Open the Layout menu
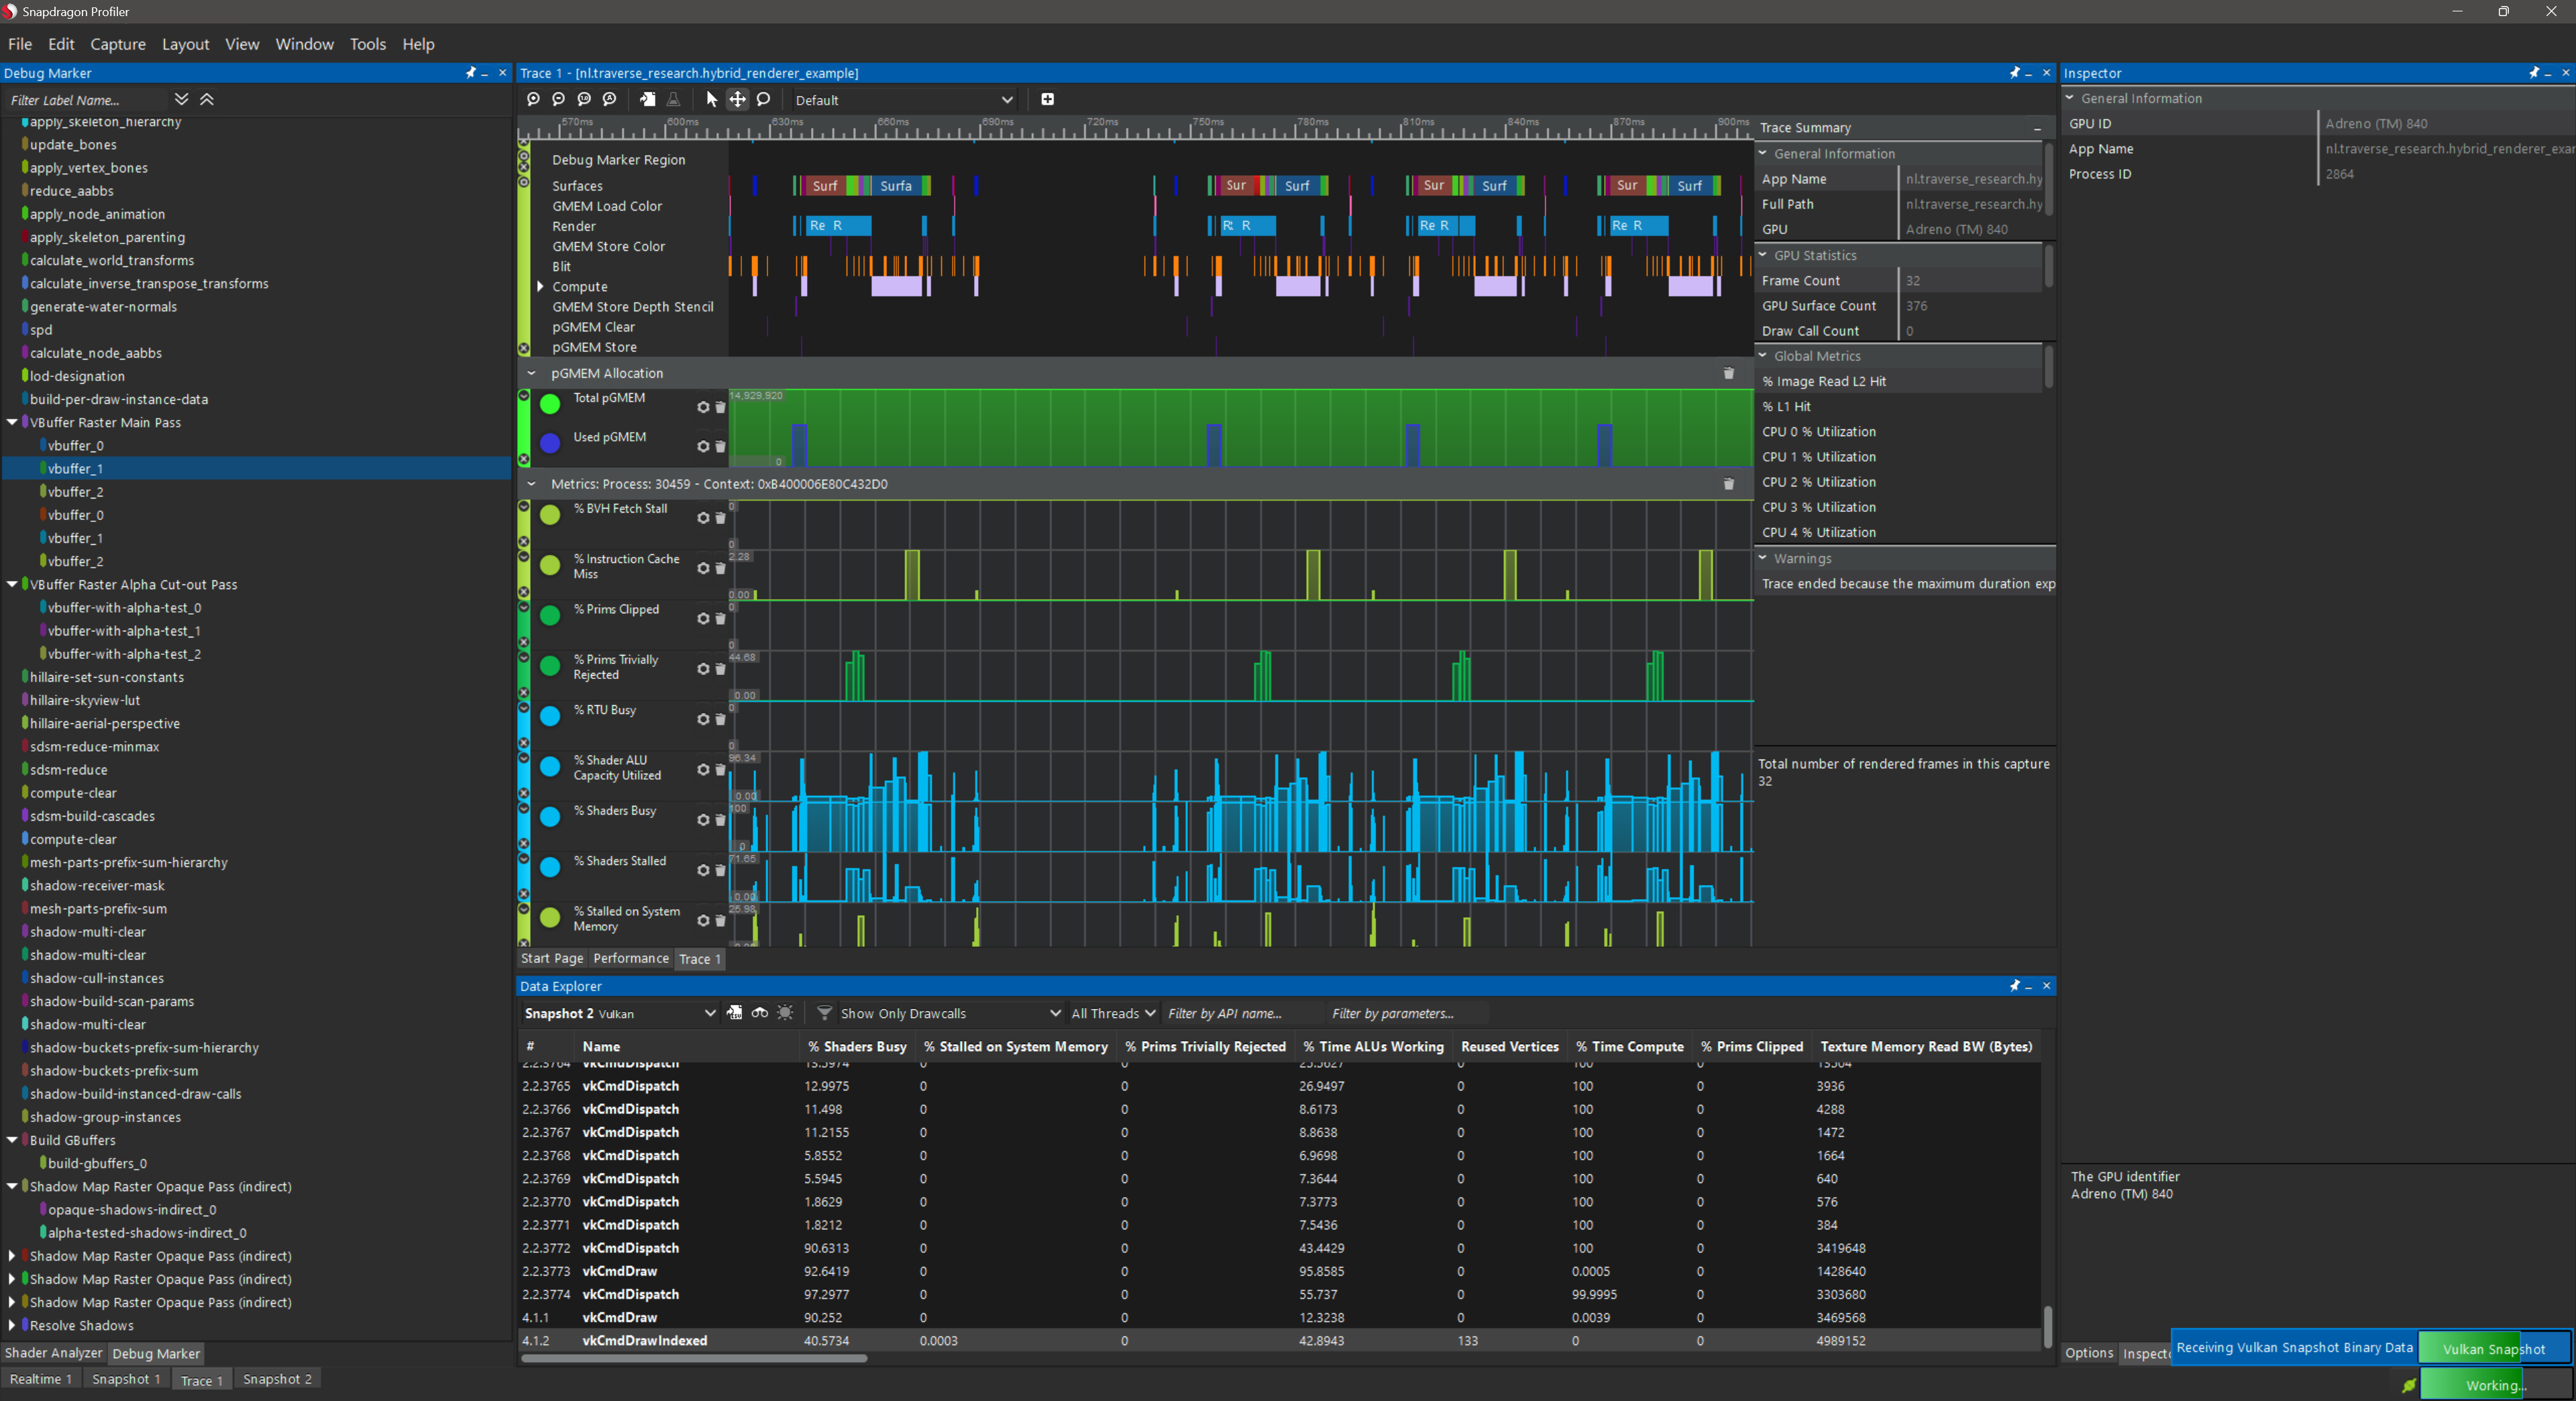2576x1401 pixels. pos(185,44)
